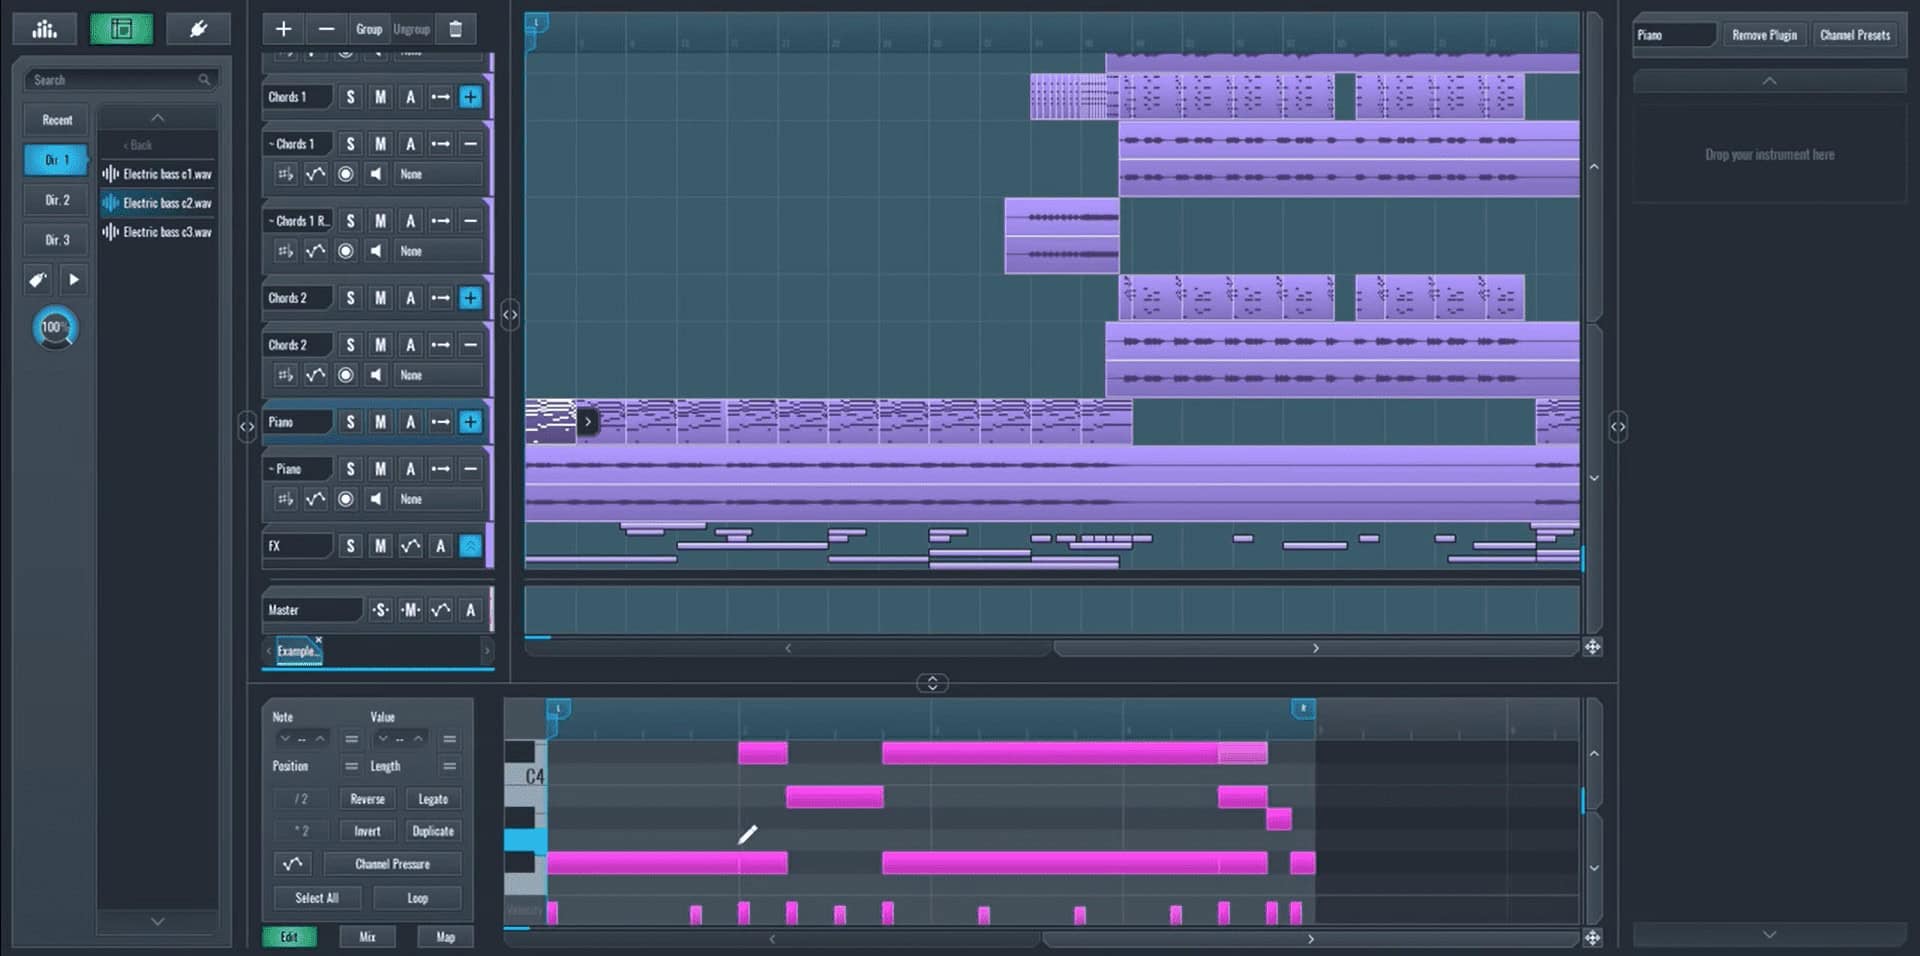1920x956 pixels.
Task: Select the bar-chart instruments panel icon
Action: pyautogui.click(x=44, y=28)
